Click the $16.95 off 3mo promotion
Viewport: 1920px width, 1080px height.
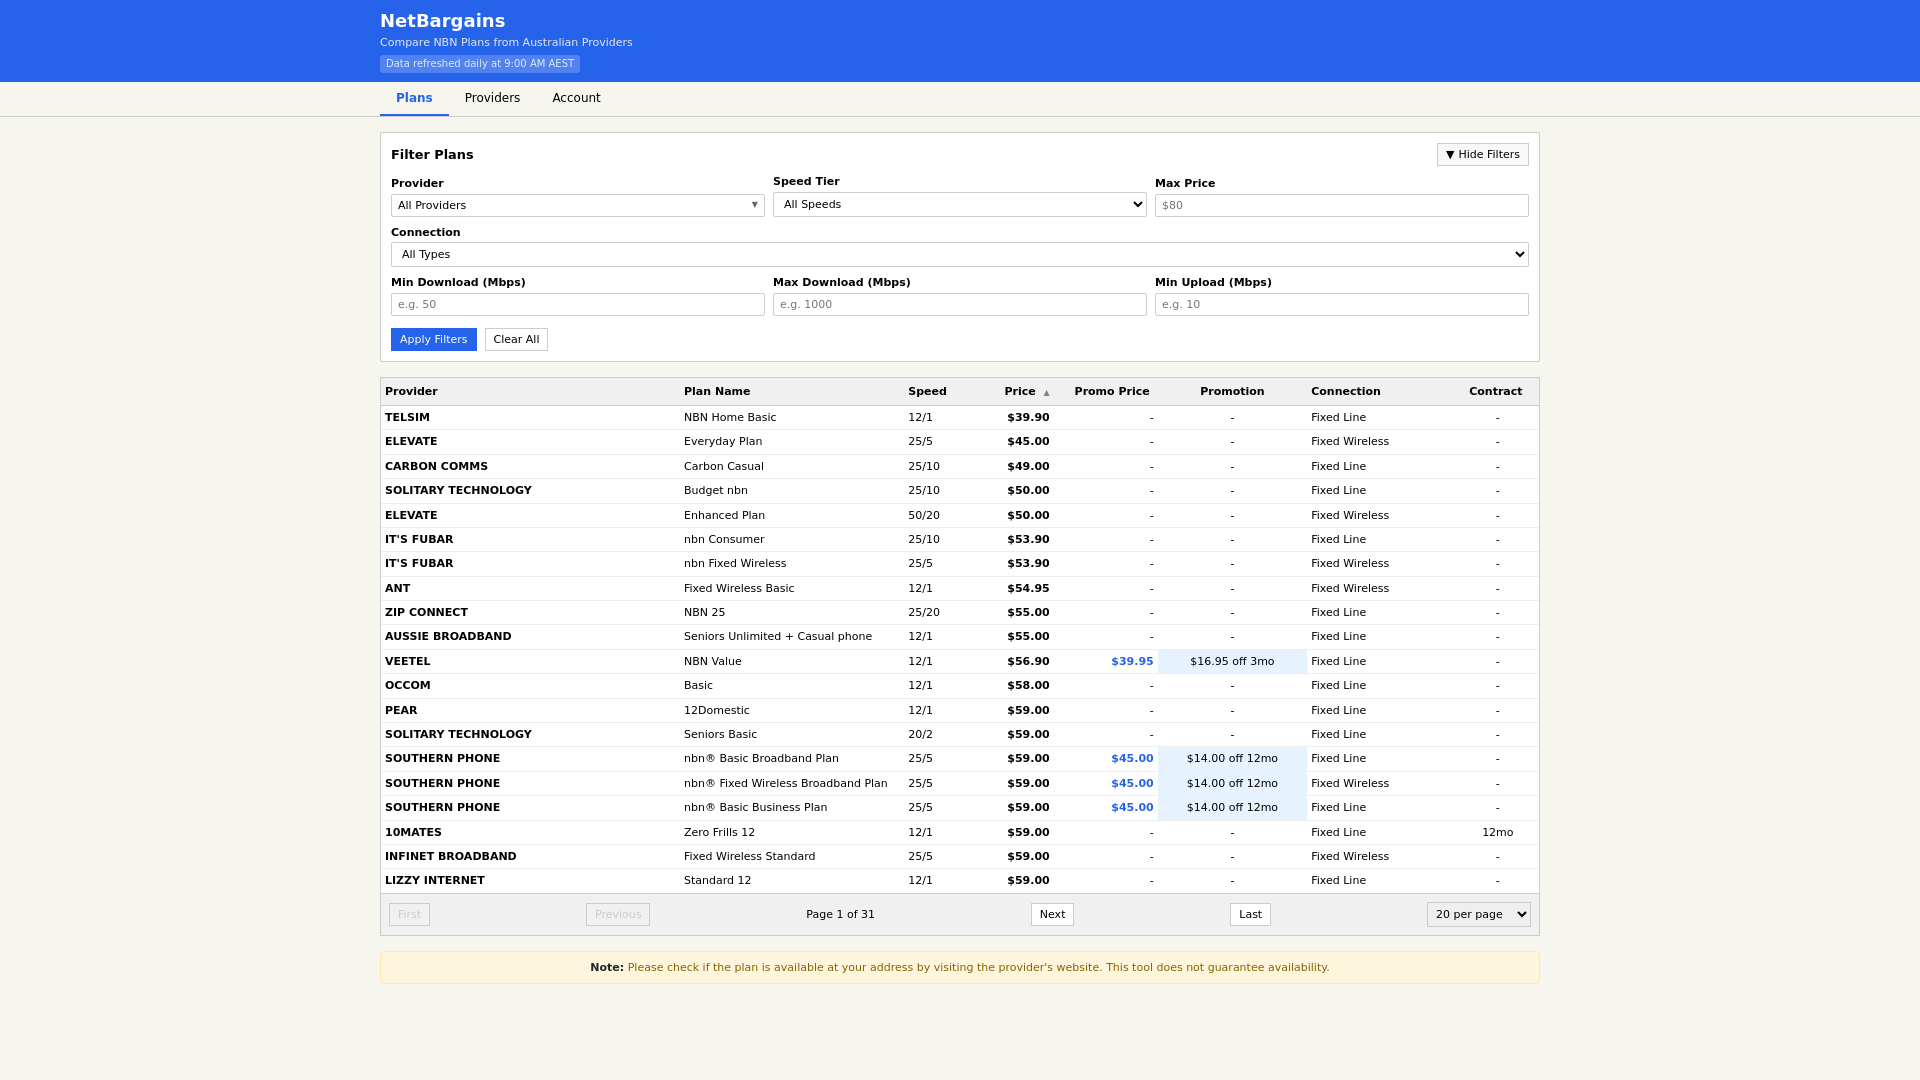[1232, 662]
